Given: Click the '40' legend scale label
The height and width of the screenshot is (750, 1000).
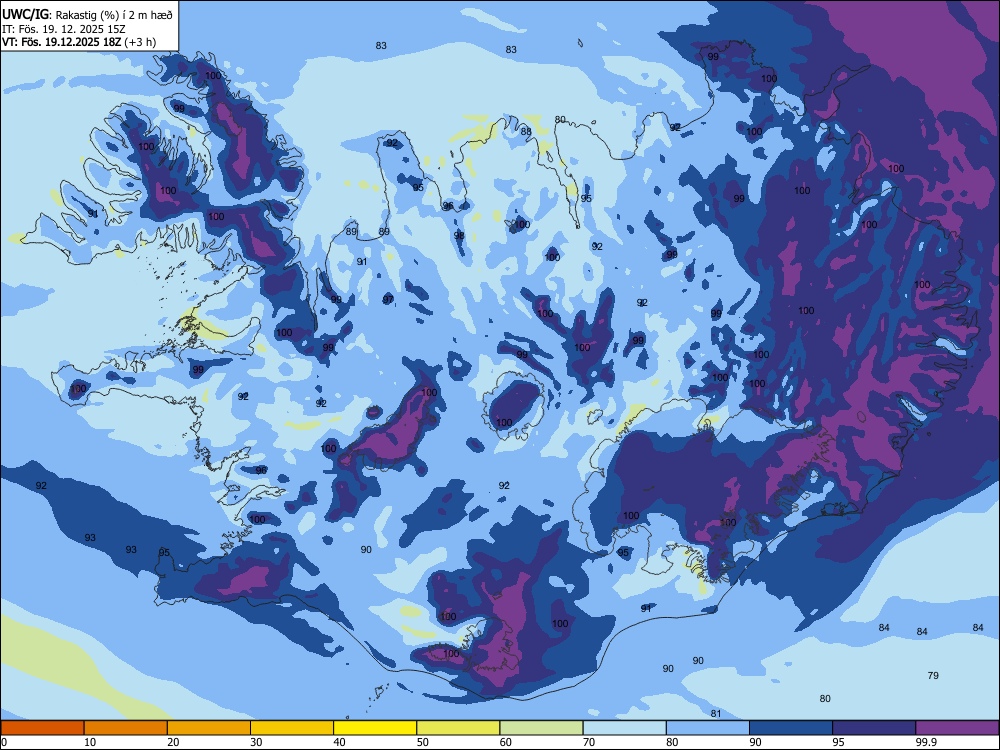Looking at the screenshot, I should point(340,742).
